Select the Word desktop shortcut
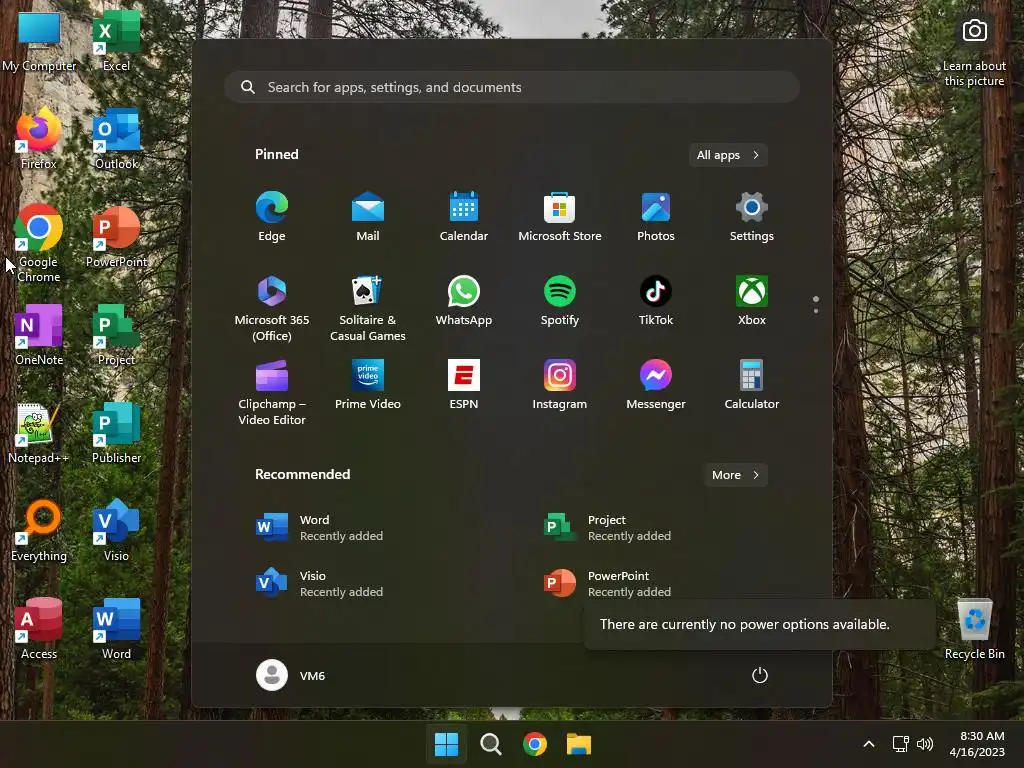The image size is (1024, 768). point(116,630)
